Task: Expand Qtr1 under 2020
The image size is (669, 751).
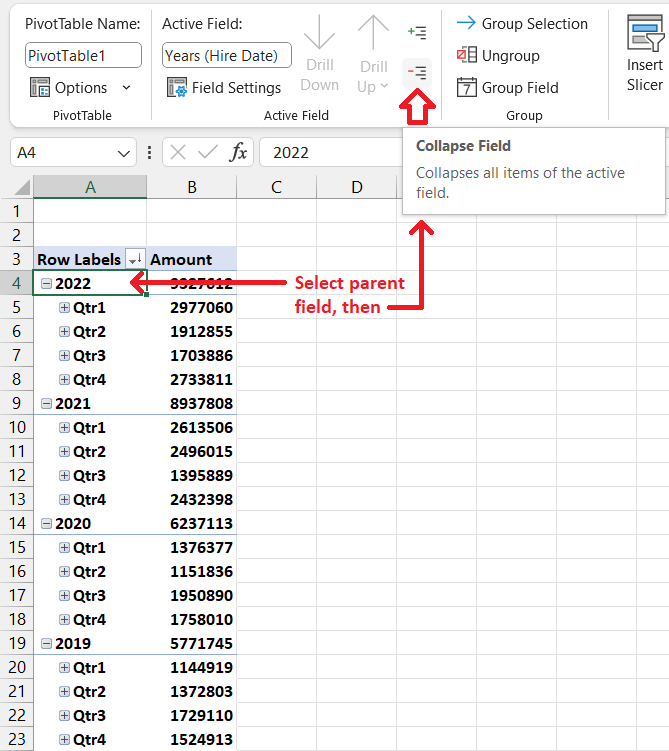Action: coord(64,547)
